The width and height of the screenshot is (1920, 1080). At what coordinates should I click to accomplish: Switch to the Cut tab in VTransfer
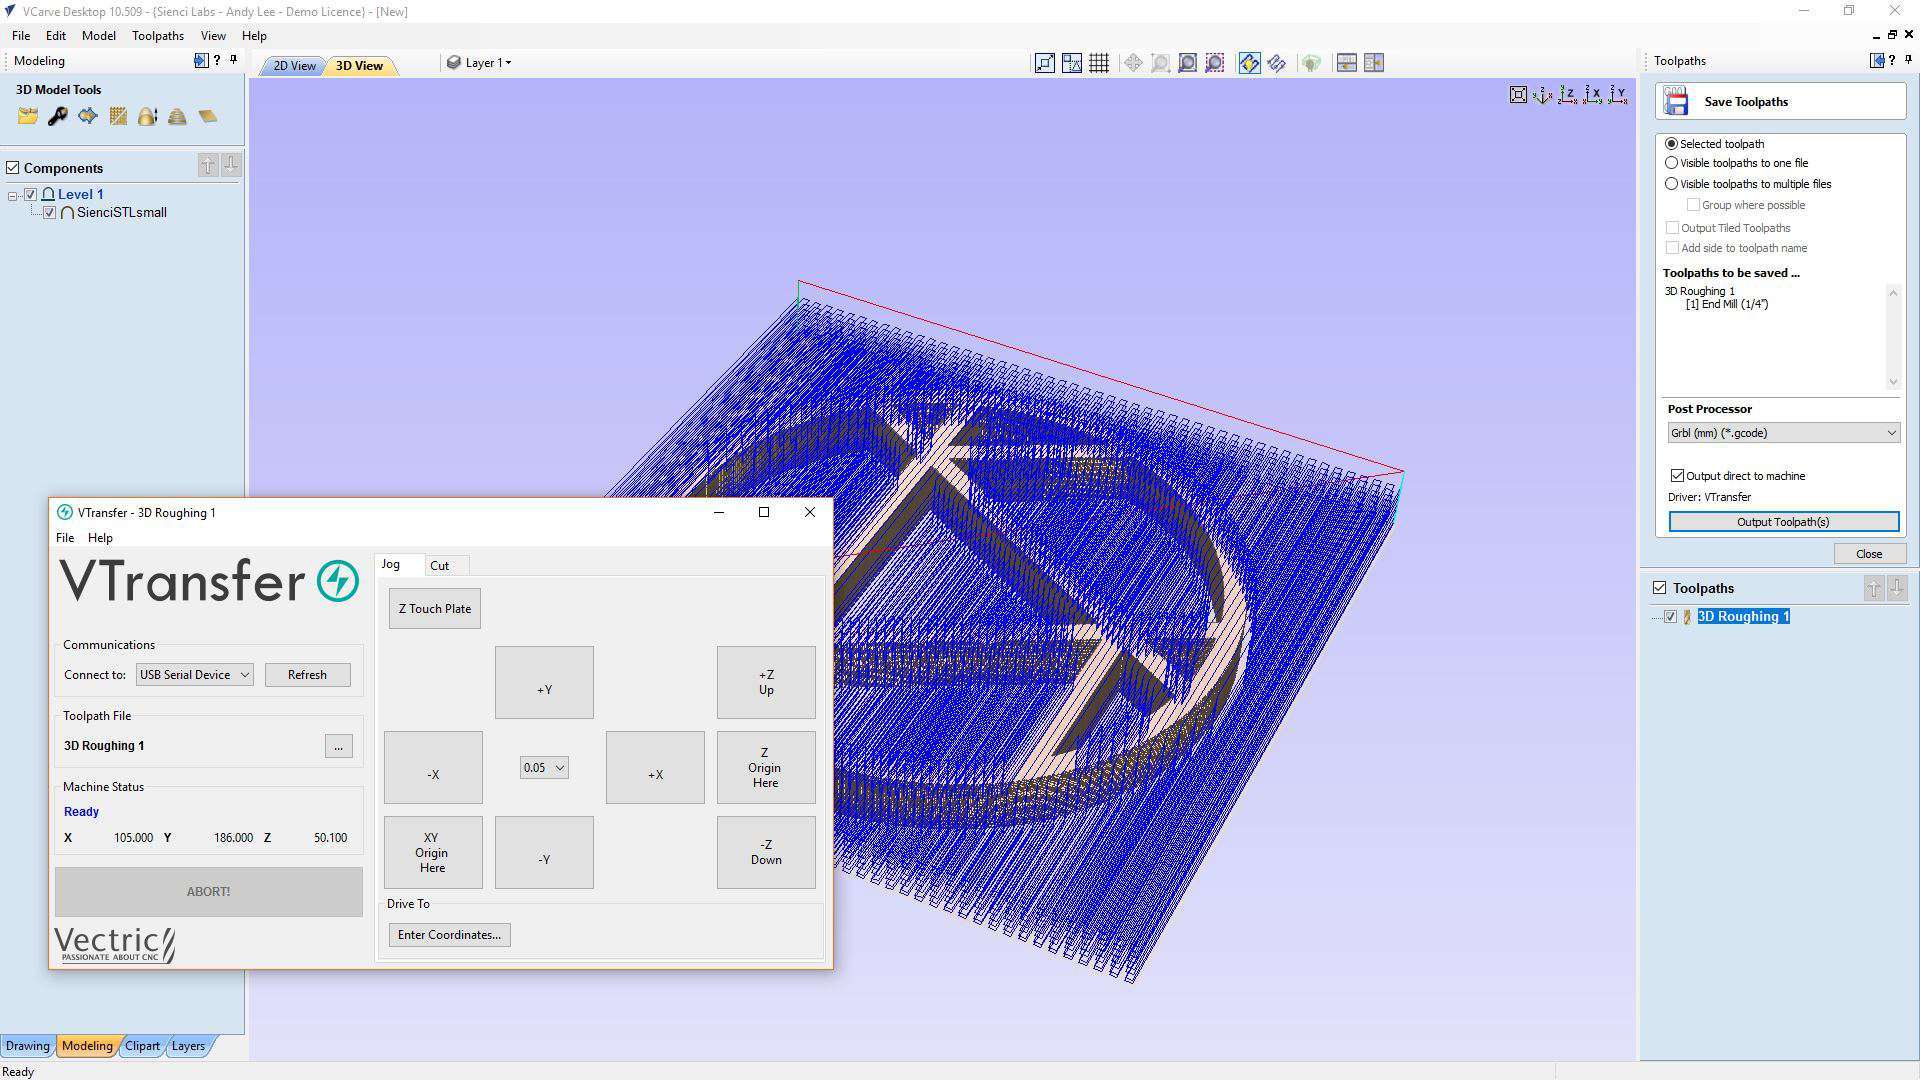439,566
